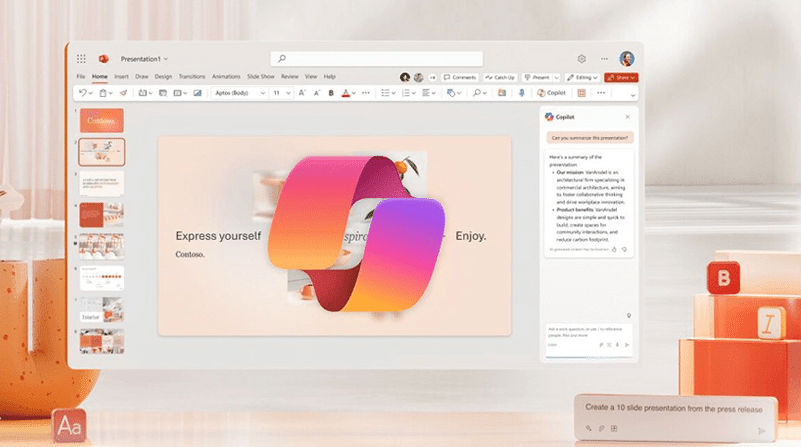Image resolution: width=801 pixels, height=447 pixels.
Task: Open the Shapes icon in ribbon
Action: pyautogui.click(x=451, y=93)
